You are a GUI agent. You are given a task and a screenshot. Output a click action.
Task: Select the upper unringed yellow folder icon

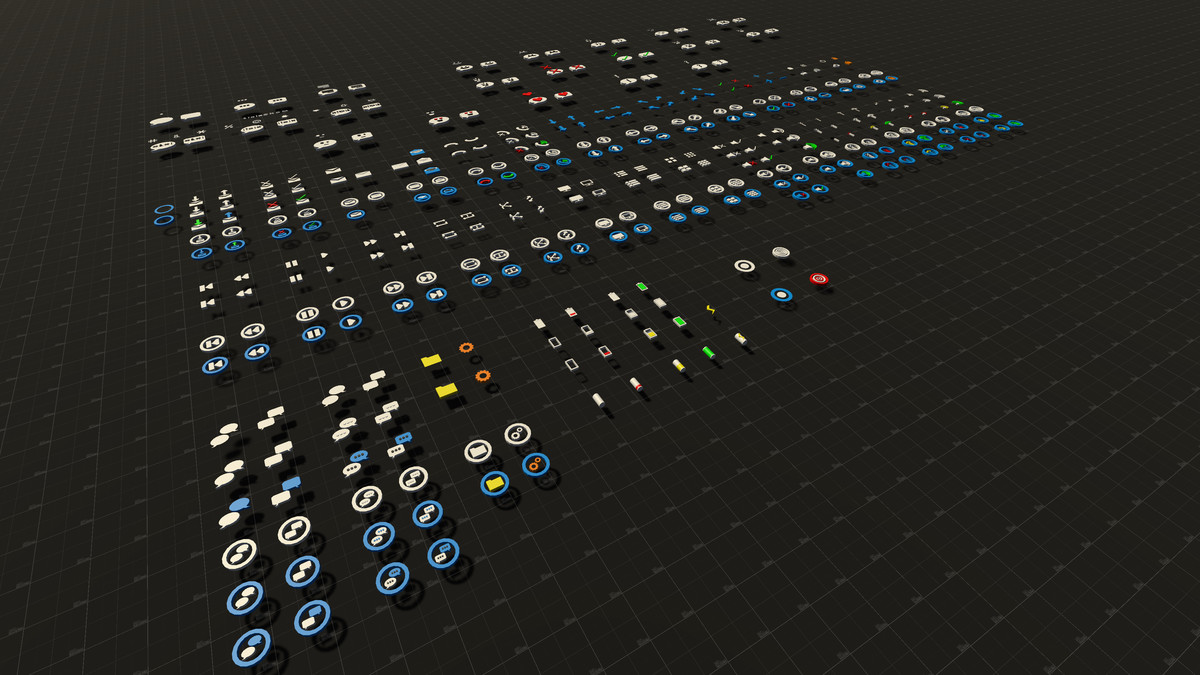tap(431, 360)
